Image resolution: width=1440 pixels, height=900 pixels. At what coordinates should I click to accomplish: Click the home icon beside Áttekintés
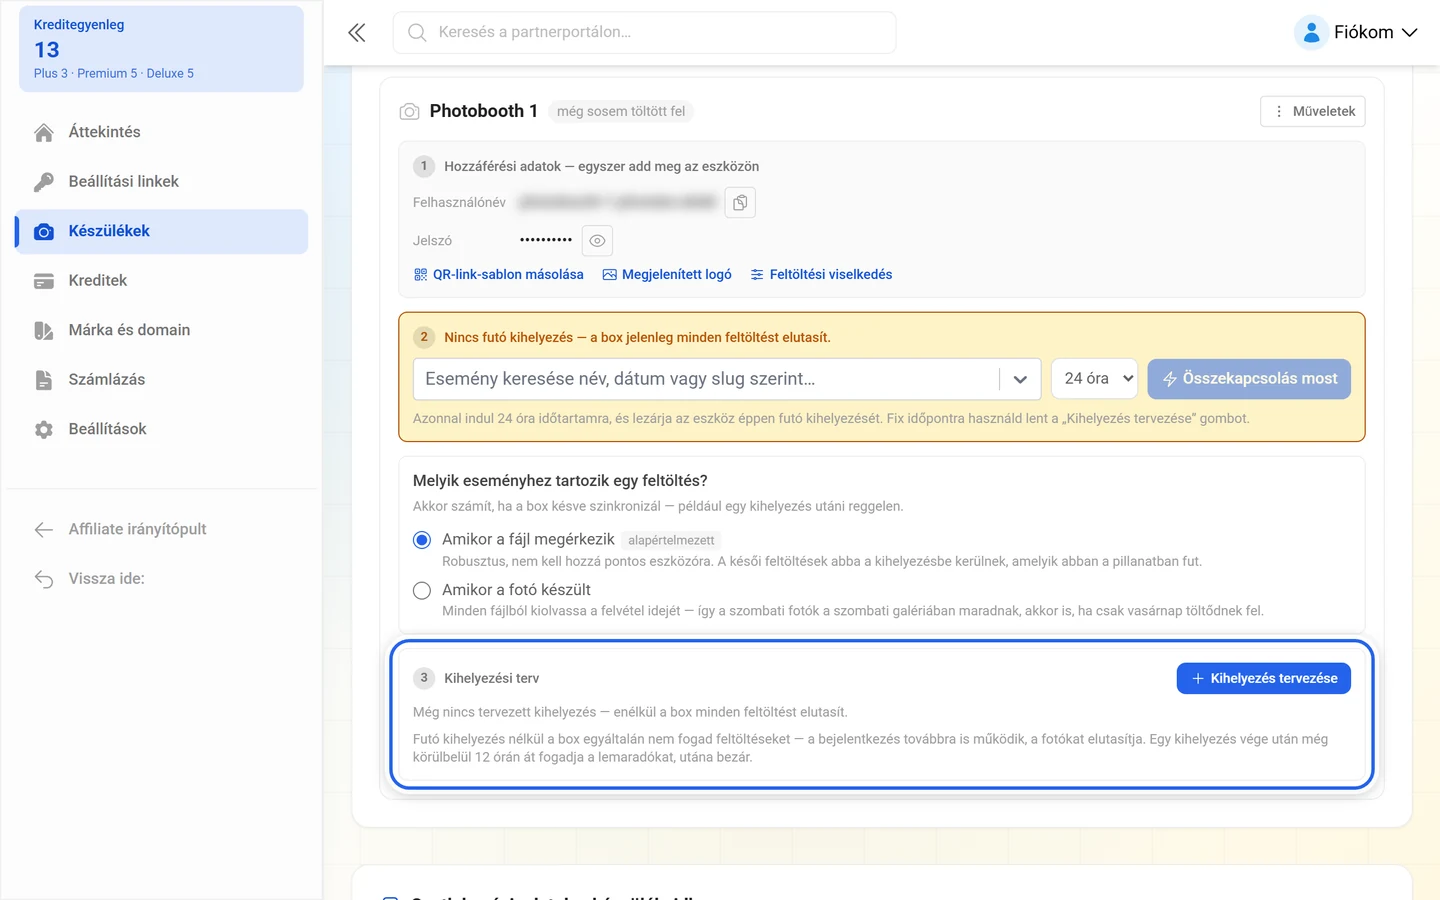(x=44, y=133)
